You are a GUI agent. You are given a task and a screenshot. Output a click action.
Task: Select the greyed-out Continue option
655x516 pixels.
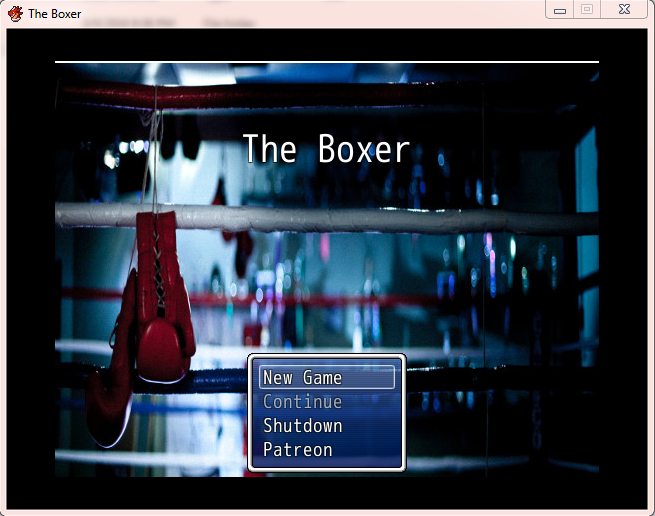pyautogui.click(x=302, y=402)
